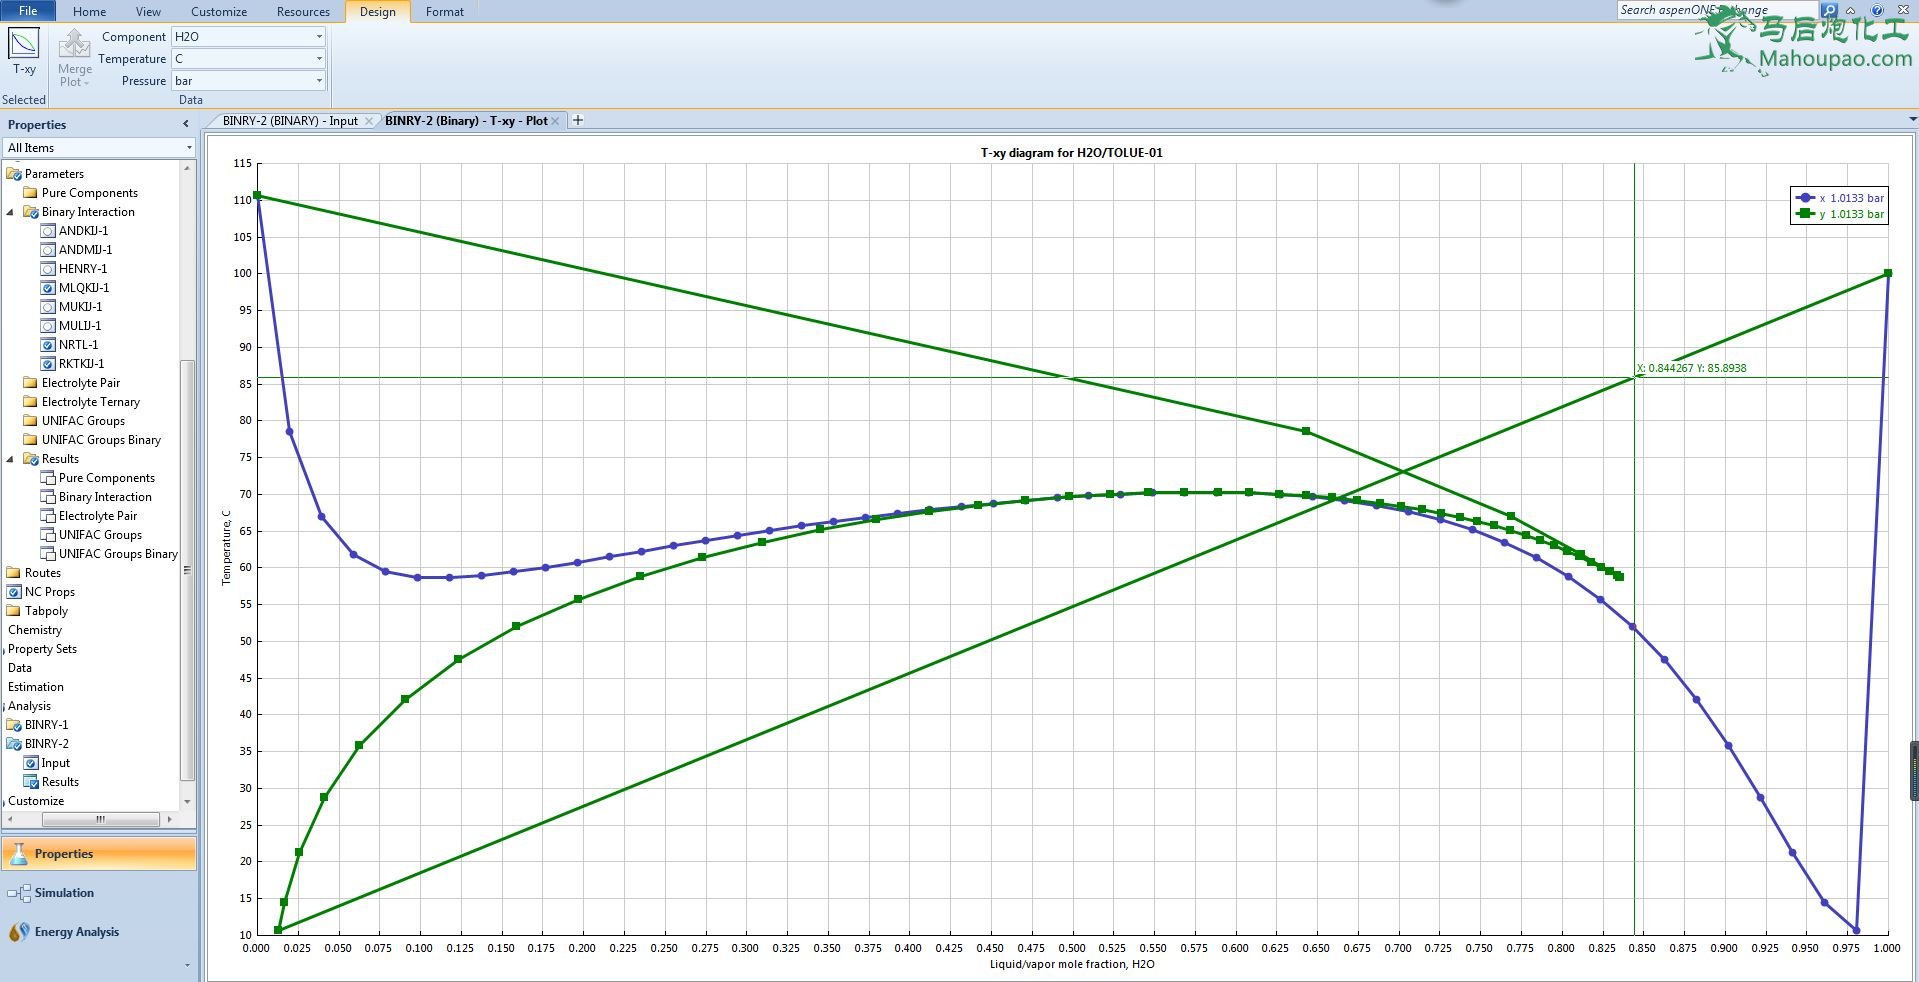Click the RKTKIJ-1 checked form icon
Viewport: 1919px width, 982px height.
(48, 364)
